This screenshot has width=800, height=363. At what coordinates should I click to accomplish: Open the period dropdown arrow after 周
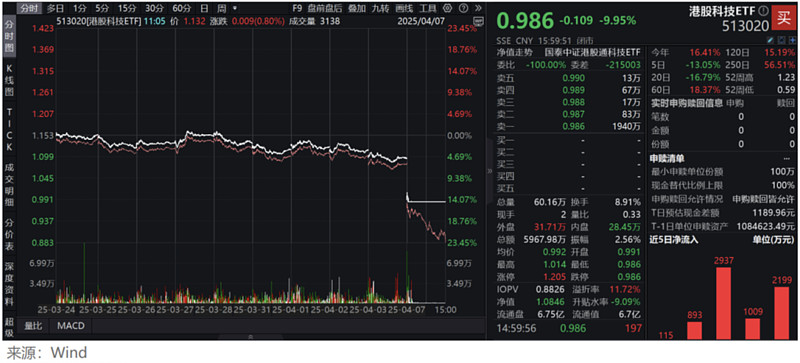pyautogui.click(x=235, y=9)
